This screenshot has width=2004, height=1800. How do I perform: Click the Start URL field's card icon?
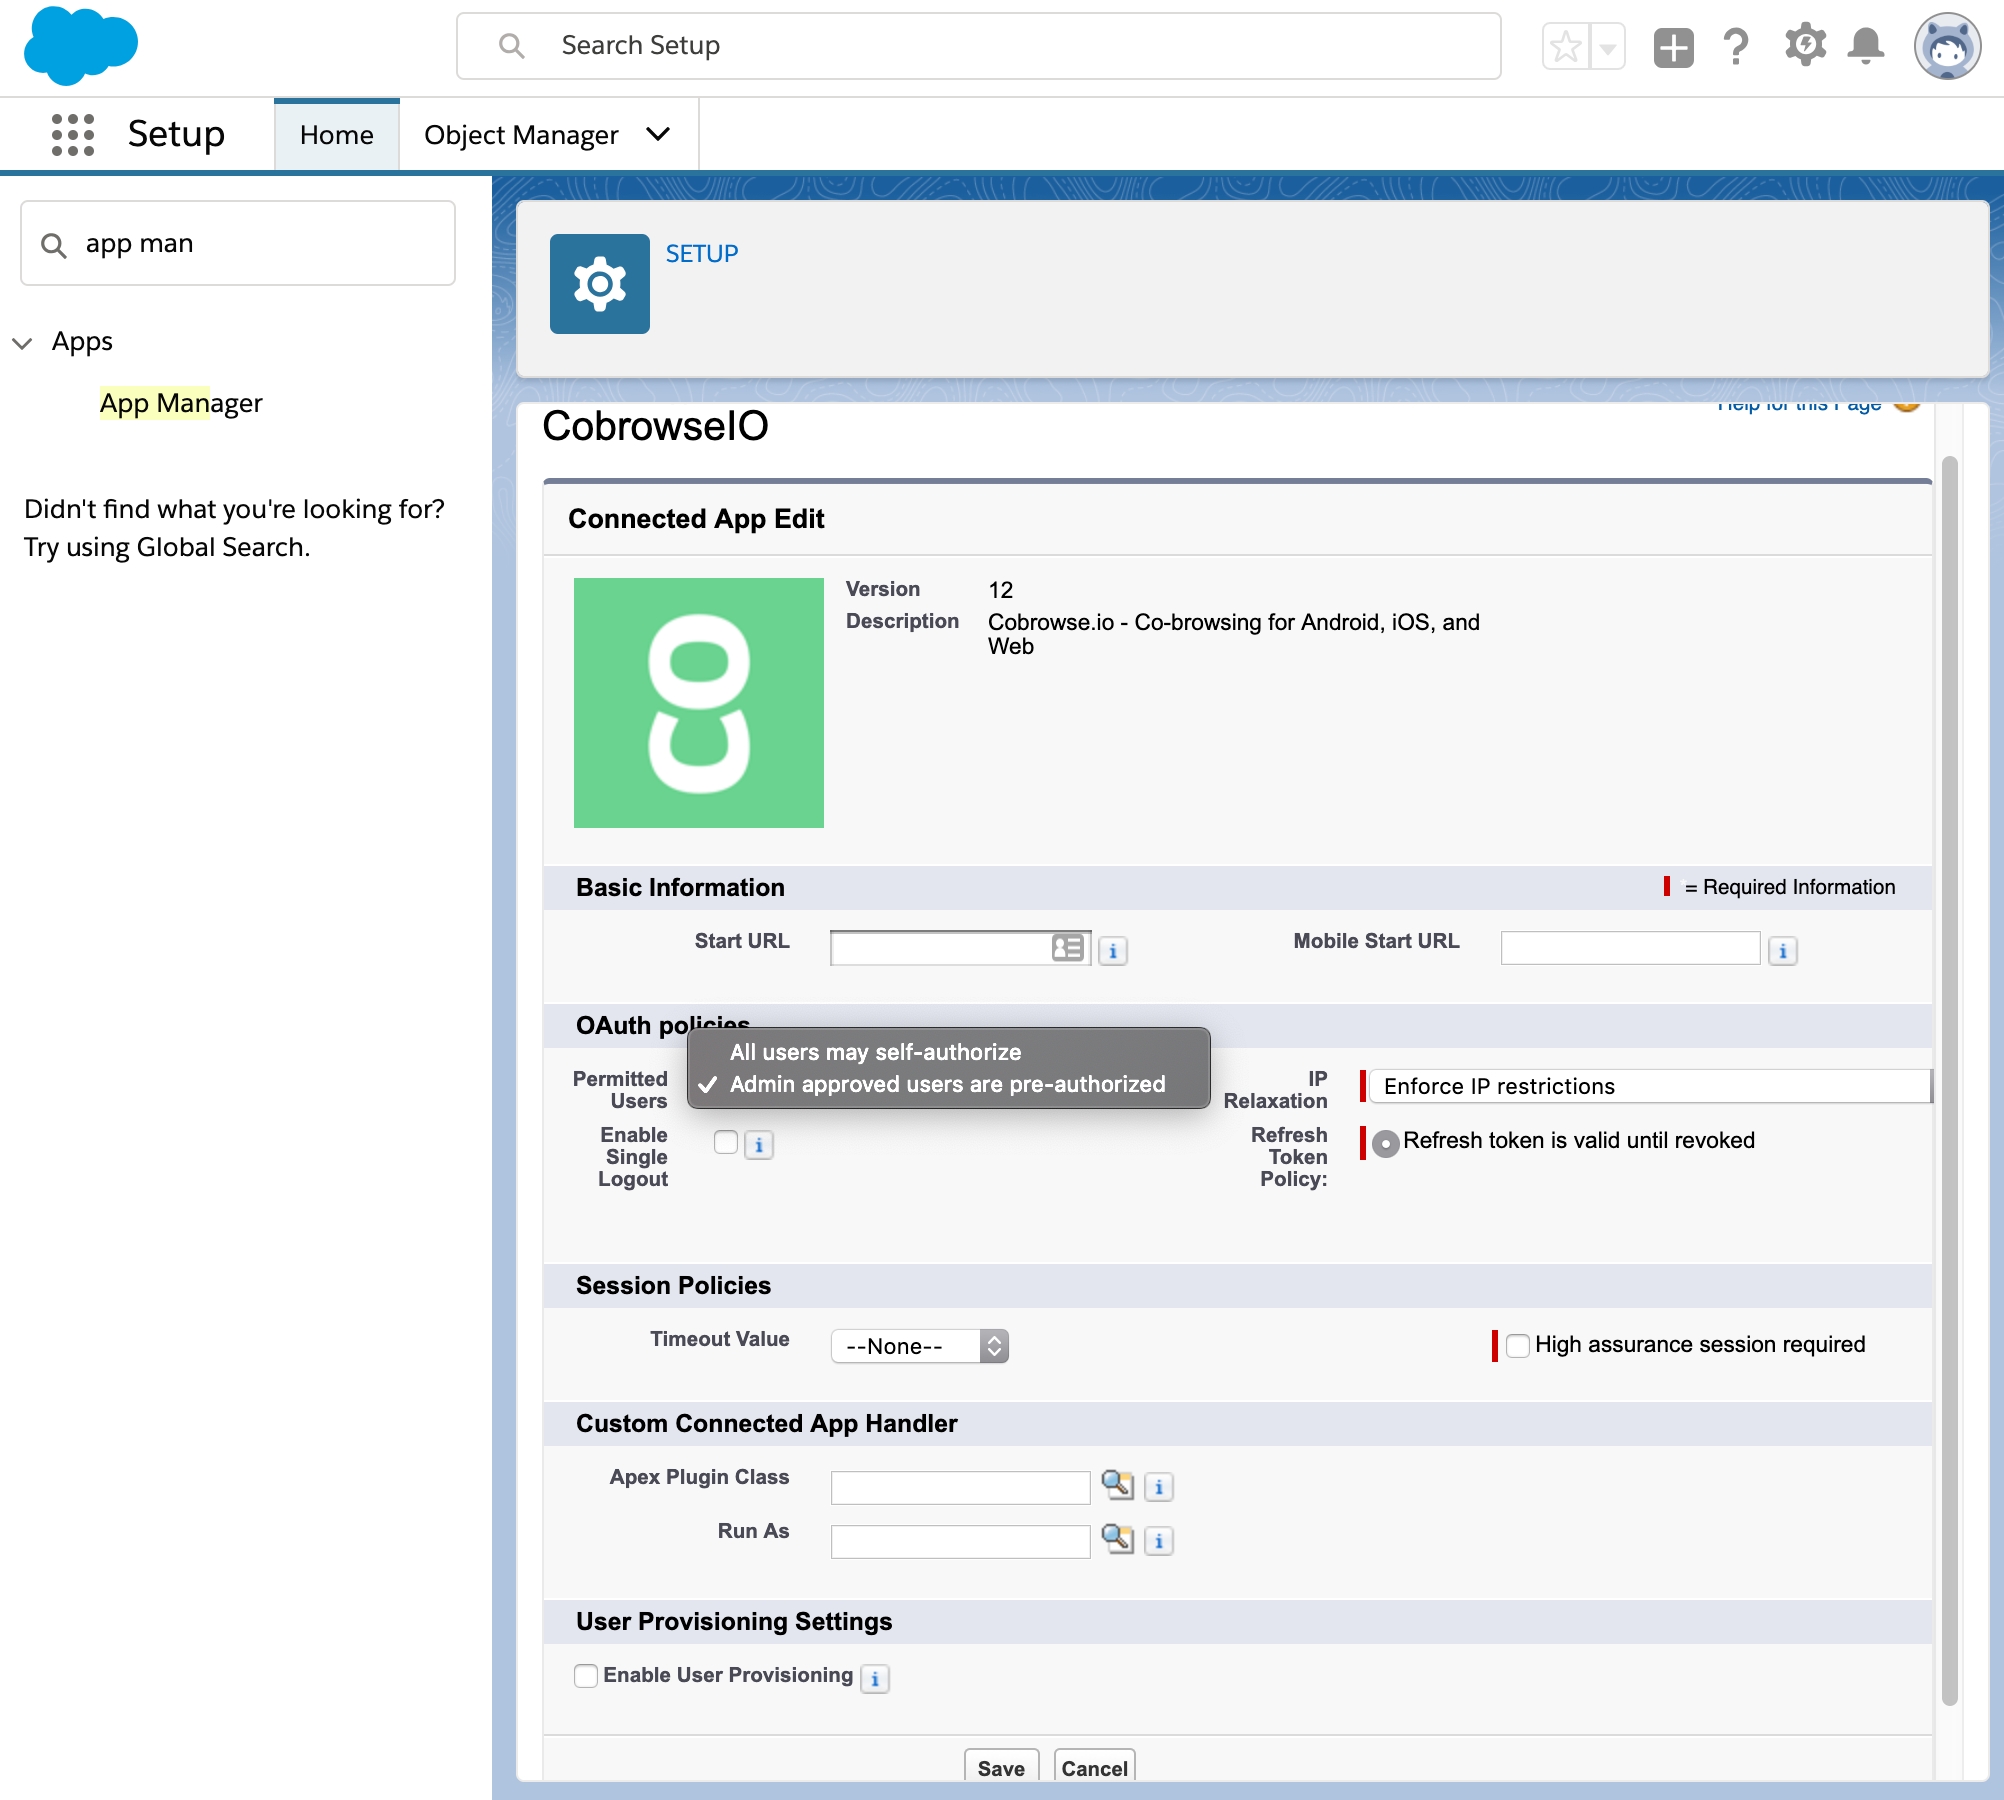click(x=1068, y=948)
